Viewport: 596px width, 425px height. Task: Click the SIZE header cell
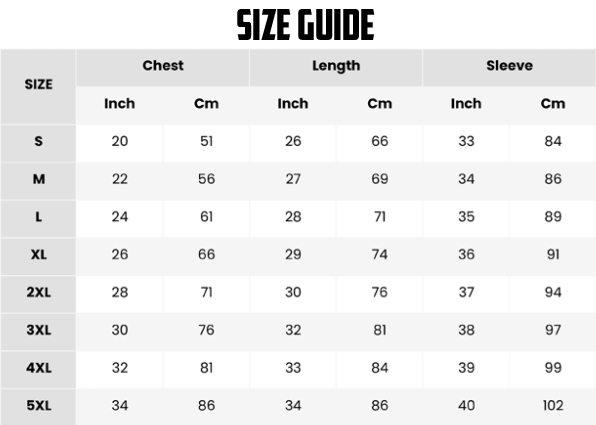38,84
